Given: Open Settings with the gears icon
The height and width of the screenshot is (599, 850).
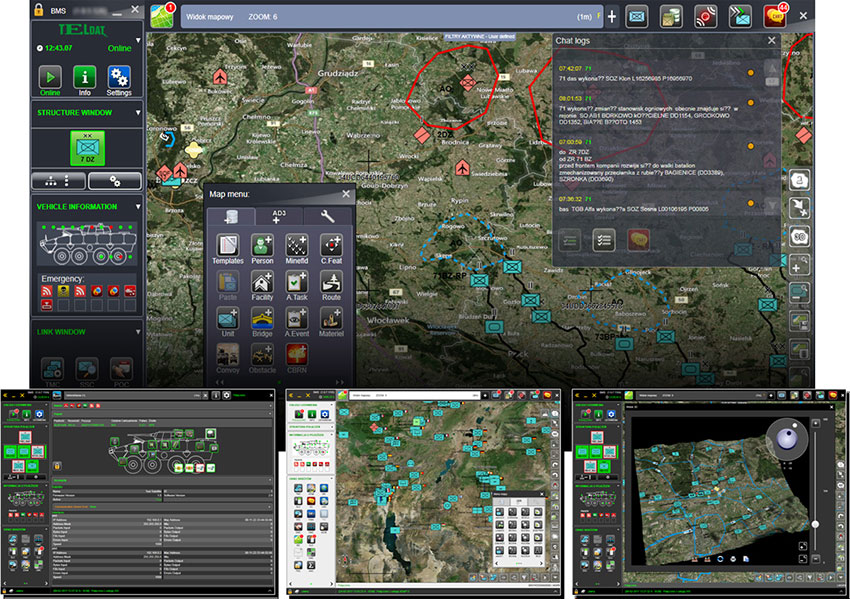Looking at the screenshot, I should click(x=119, y=77).
